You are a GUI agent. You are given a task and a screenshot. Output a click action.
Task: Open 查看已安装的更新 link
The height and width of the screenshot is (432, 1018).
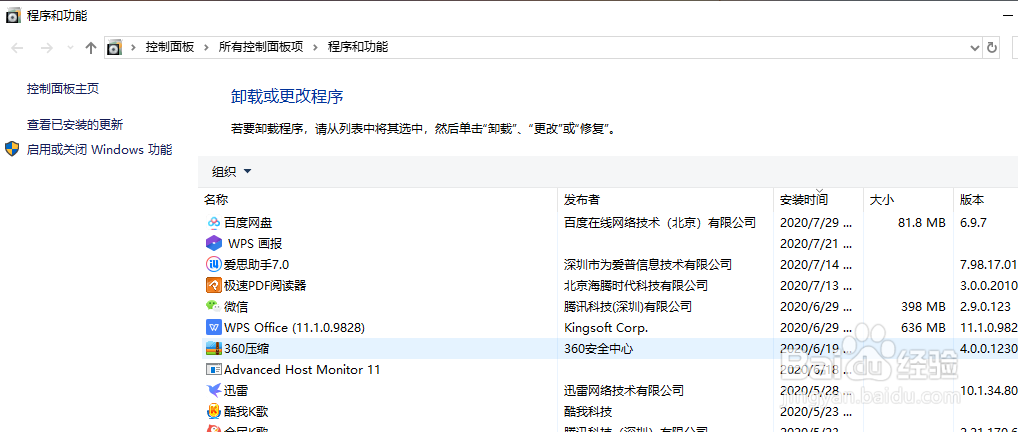coord(75,125)
